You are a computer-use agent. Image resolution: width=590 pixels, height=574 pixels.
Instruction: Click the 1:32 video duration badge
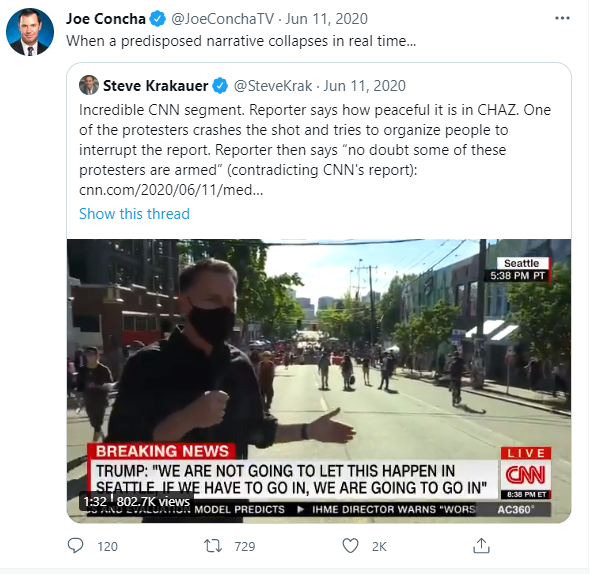point(95,501)
